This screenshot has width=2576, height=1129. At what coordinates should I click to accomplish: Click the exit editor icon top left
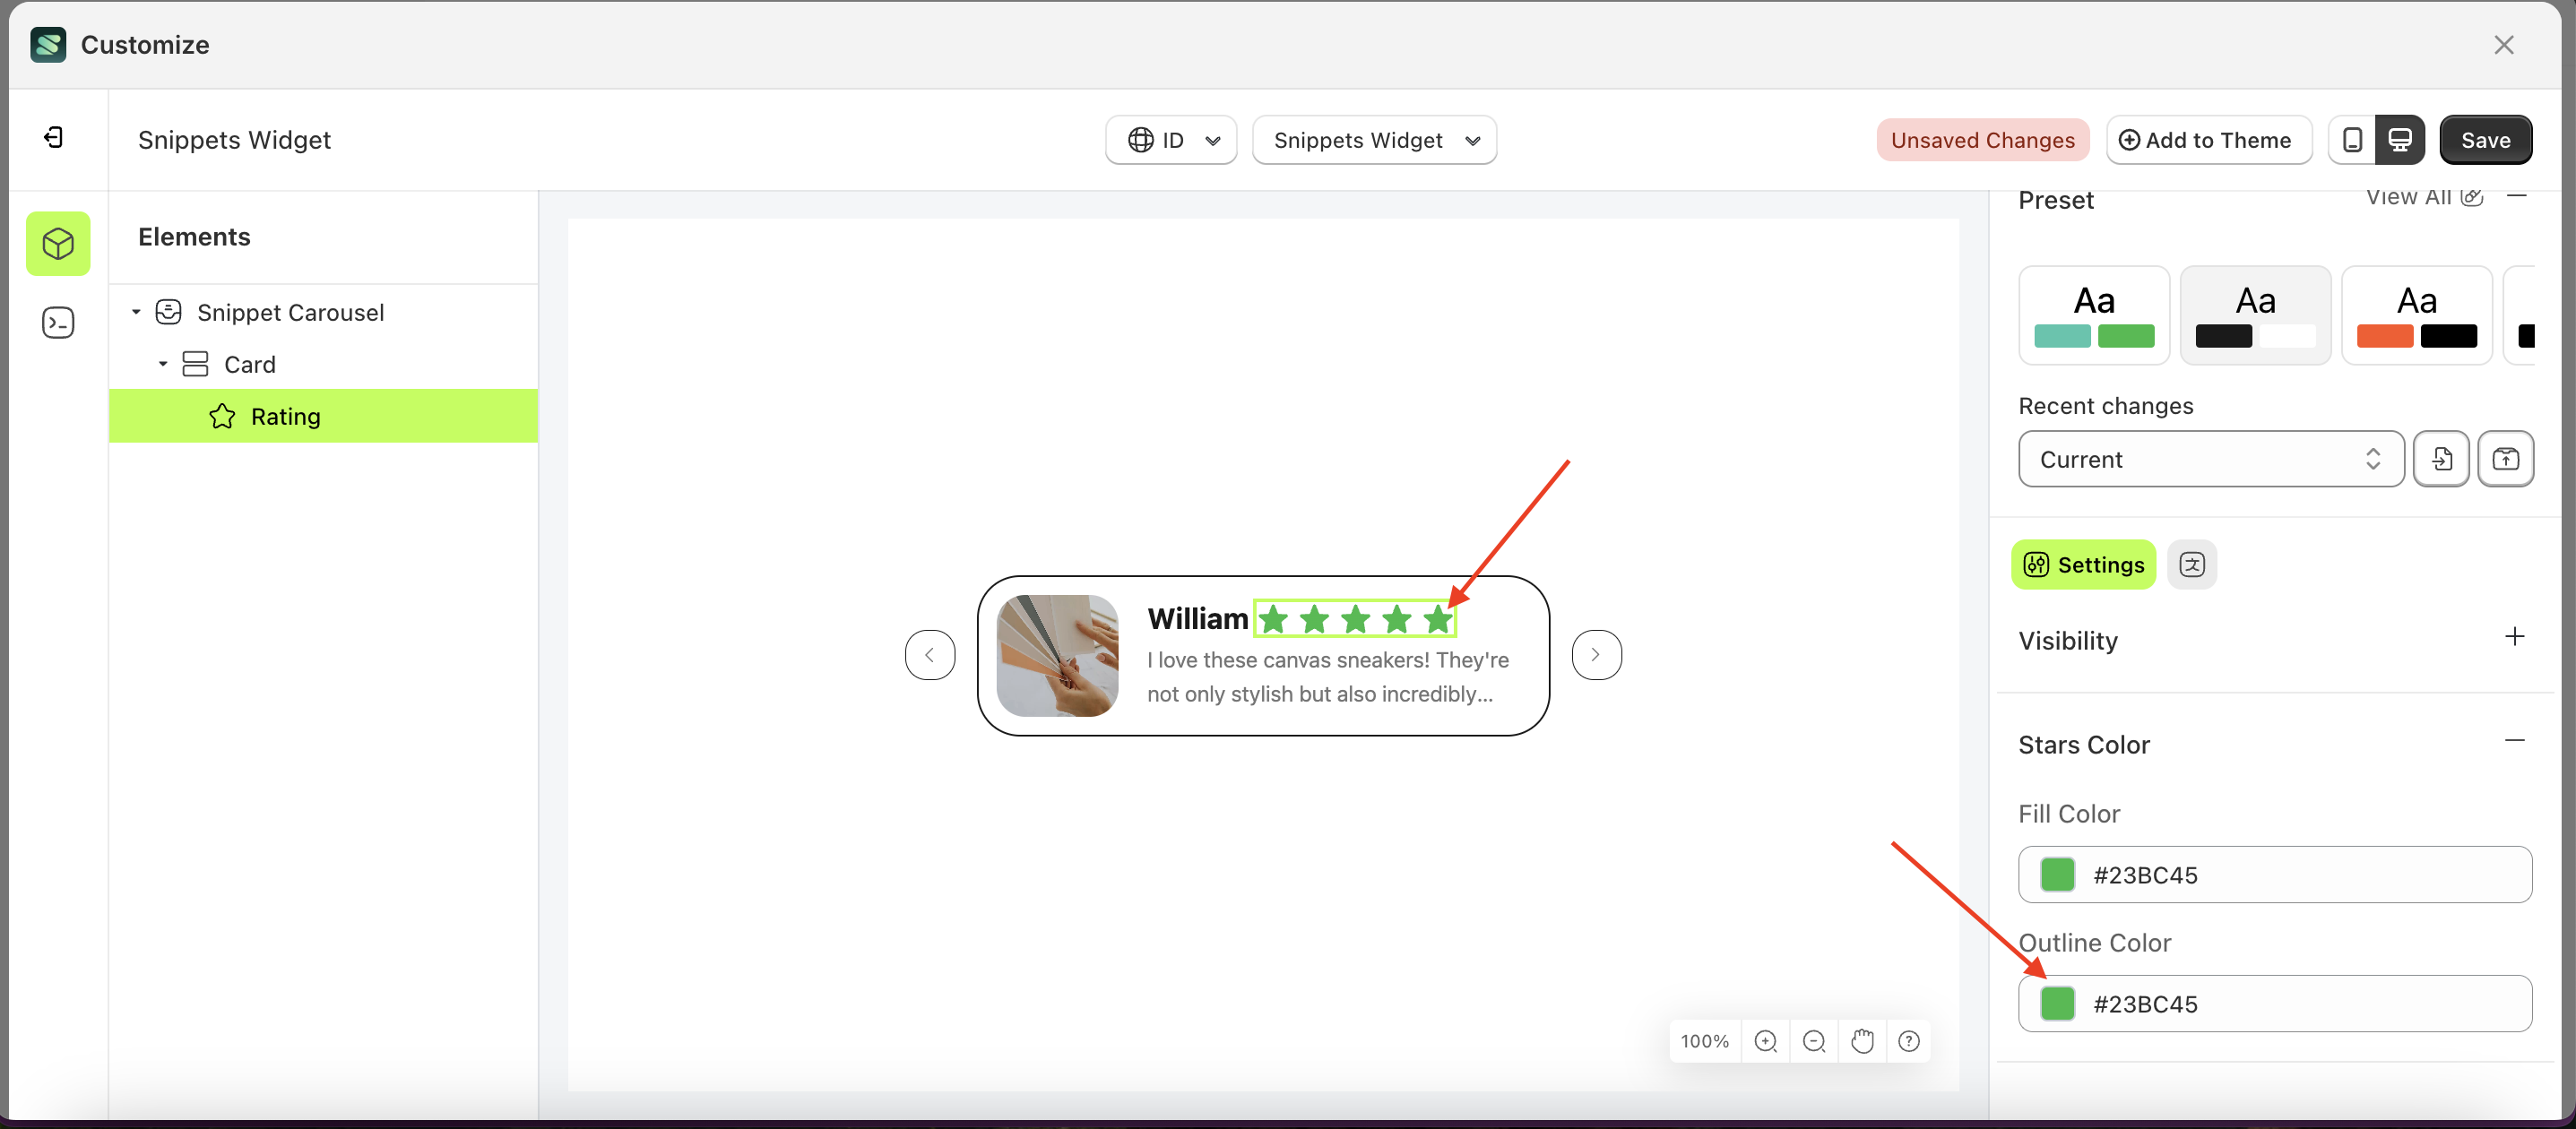pyautogui.click(x=55, y=137)
